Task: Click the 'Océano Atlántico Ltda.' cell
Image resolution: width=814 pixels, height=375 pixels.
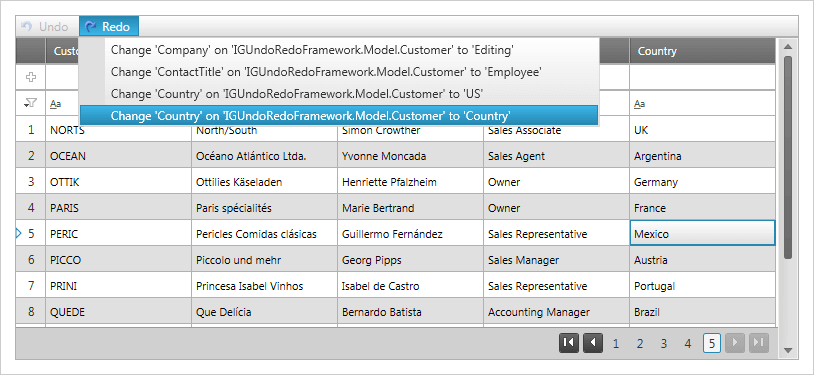Action: point(265,156)
